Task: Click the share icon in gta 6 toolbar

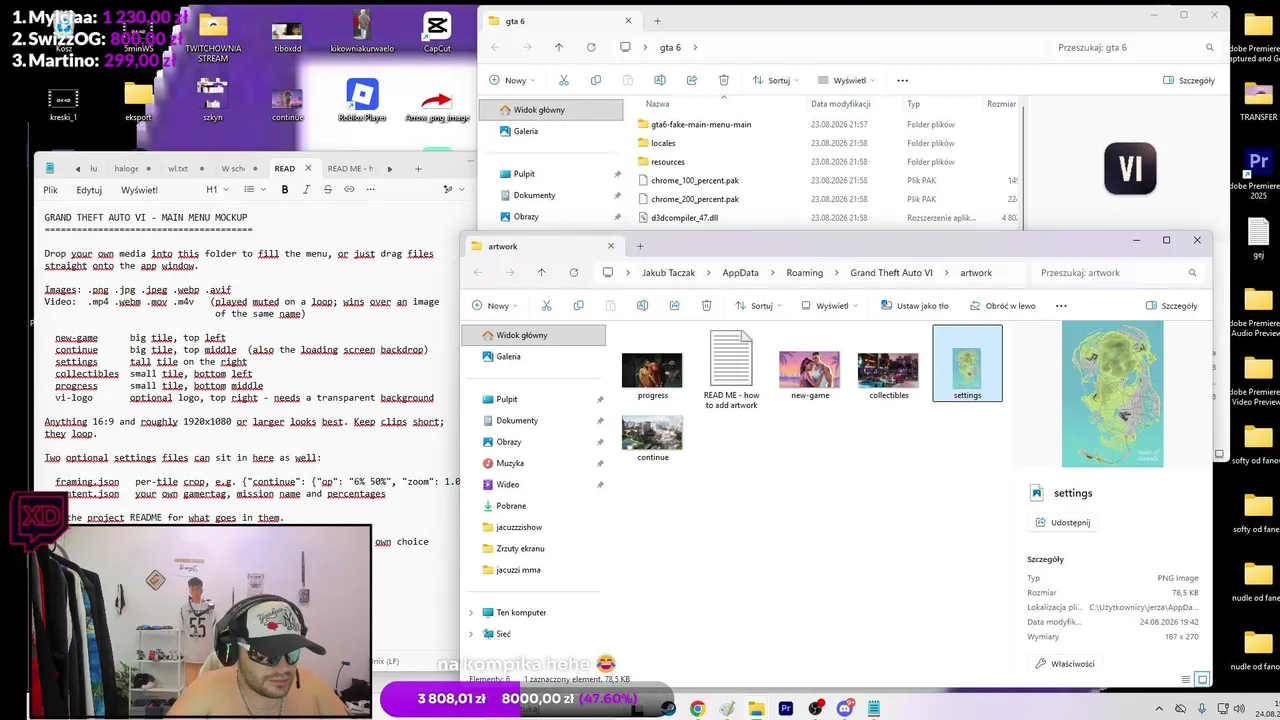Action: click(x=691, y=80)
